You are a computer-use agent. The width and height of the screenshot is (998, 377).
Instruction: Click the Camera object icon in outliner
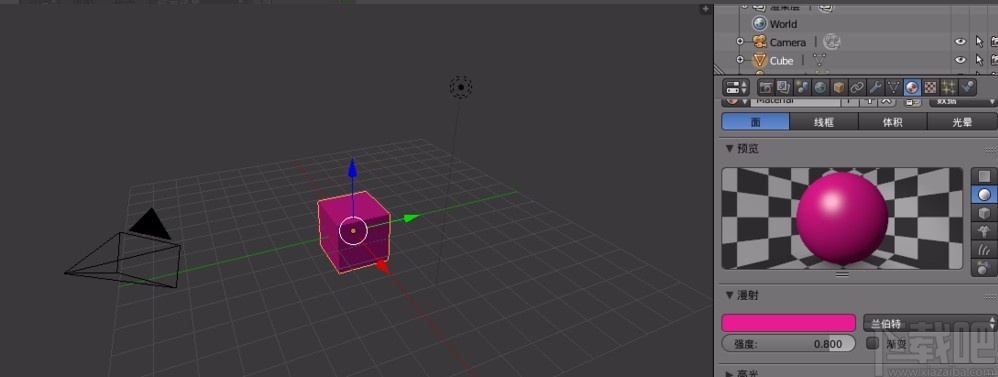pos(759,42)
